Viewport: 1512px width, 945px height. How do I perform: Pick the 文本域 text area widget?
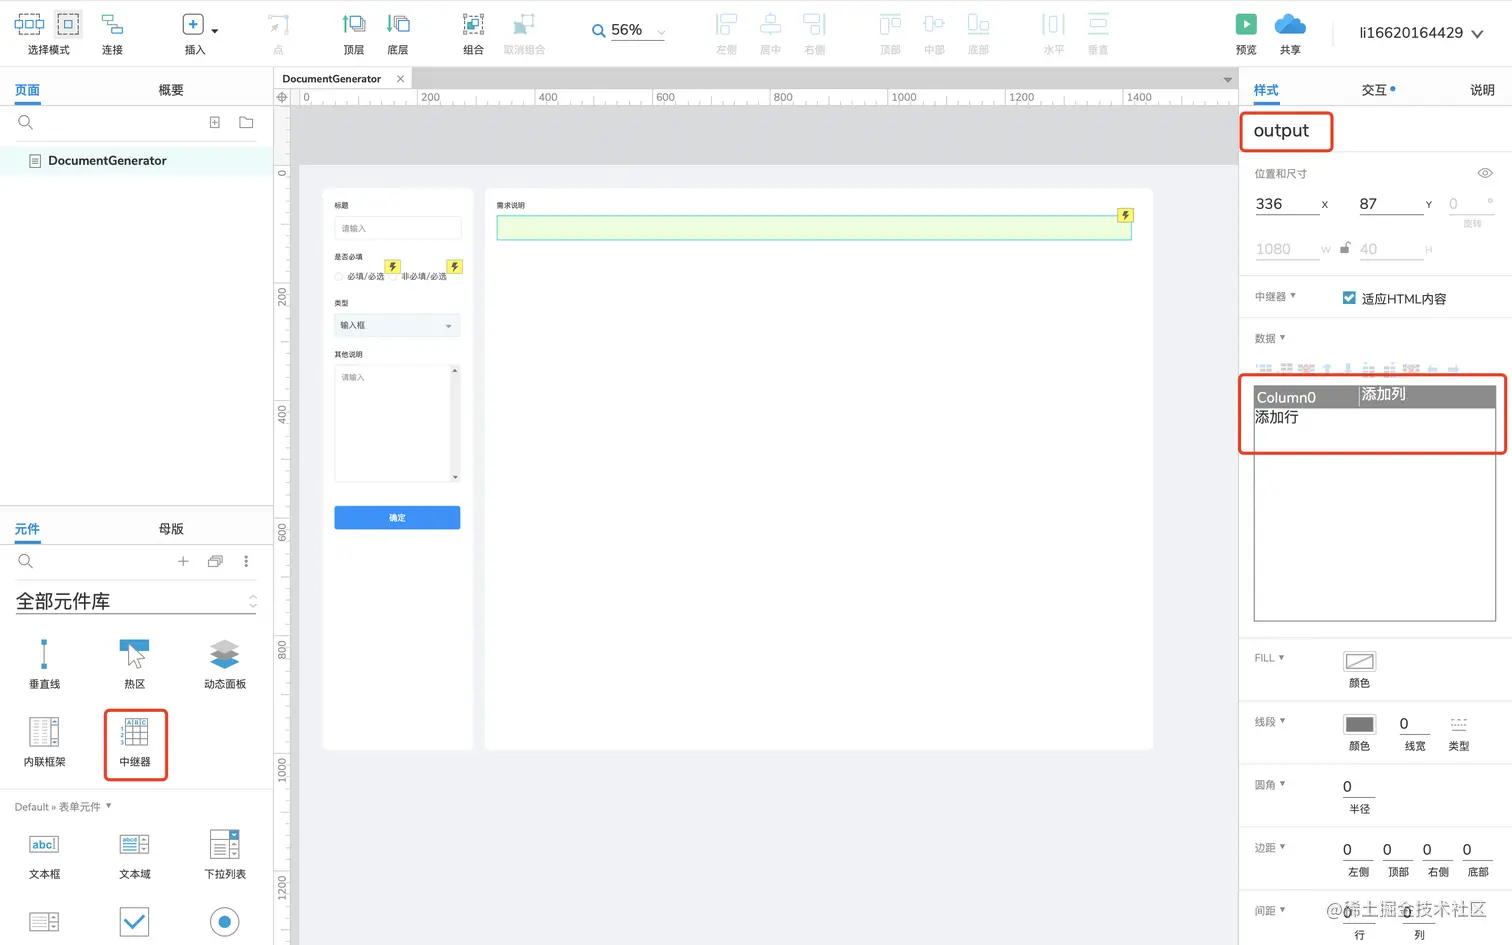tap(134, 856)
